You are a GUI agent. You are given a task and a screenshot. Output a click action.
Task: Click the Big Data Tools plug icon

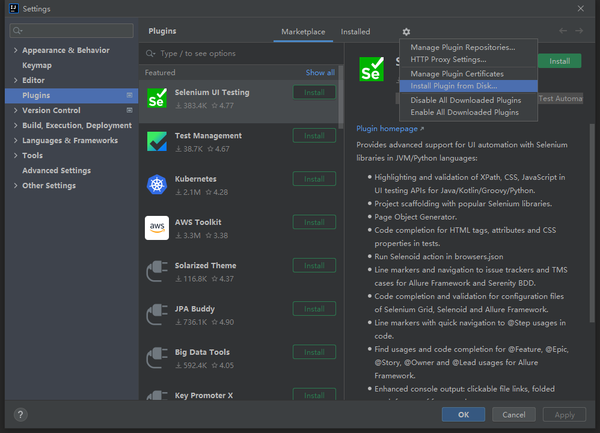[156, 358]
